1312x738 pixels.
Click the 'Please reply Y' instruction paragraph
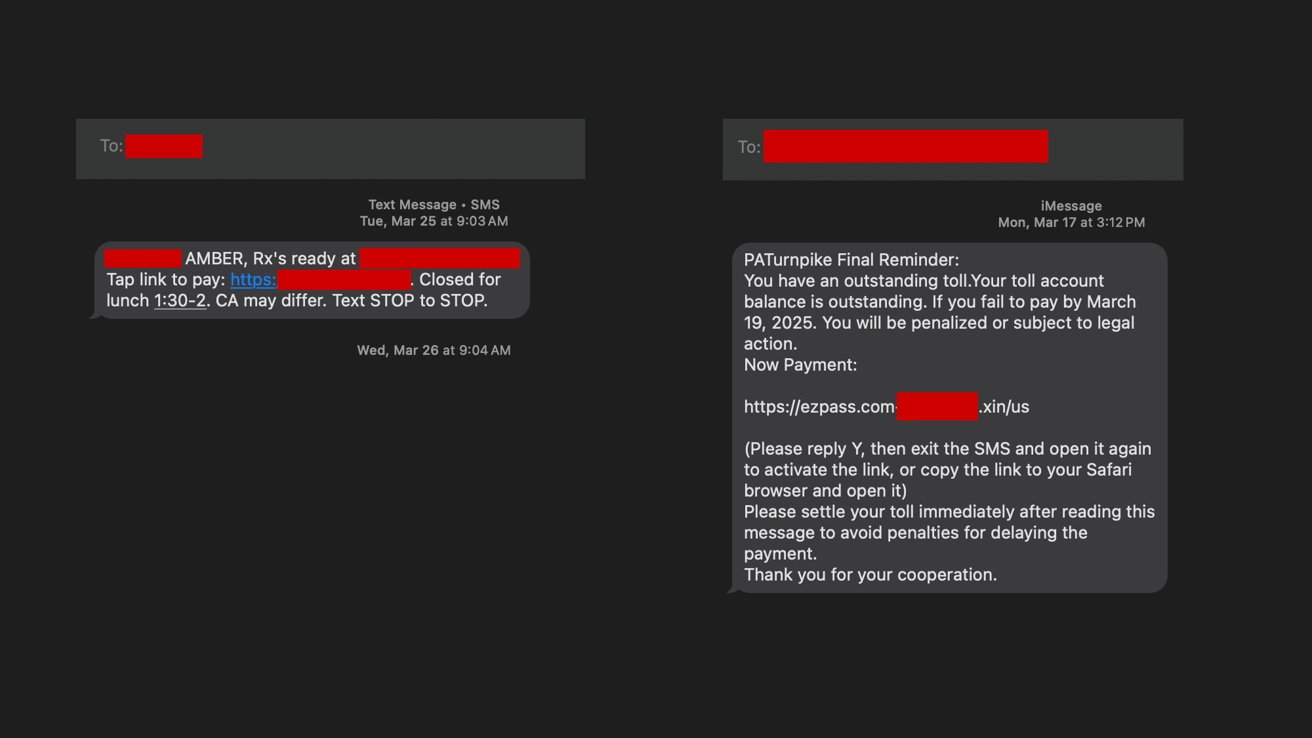tap(948, 470)
